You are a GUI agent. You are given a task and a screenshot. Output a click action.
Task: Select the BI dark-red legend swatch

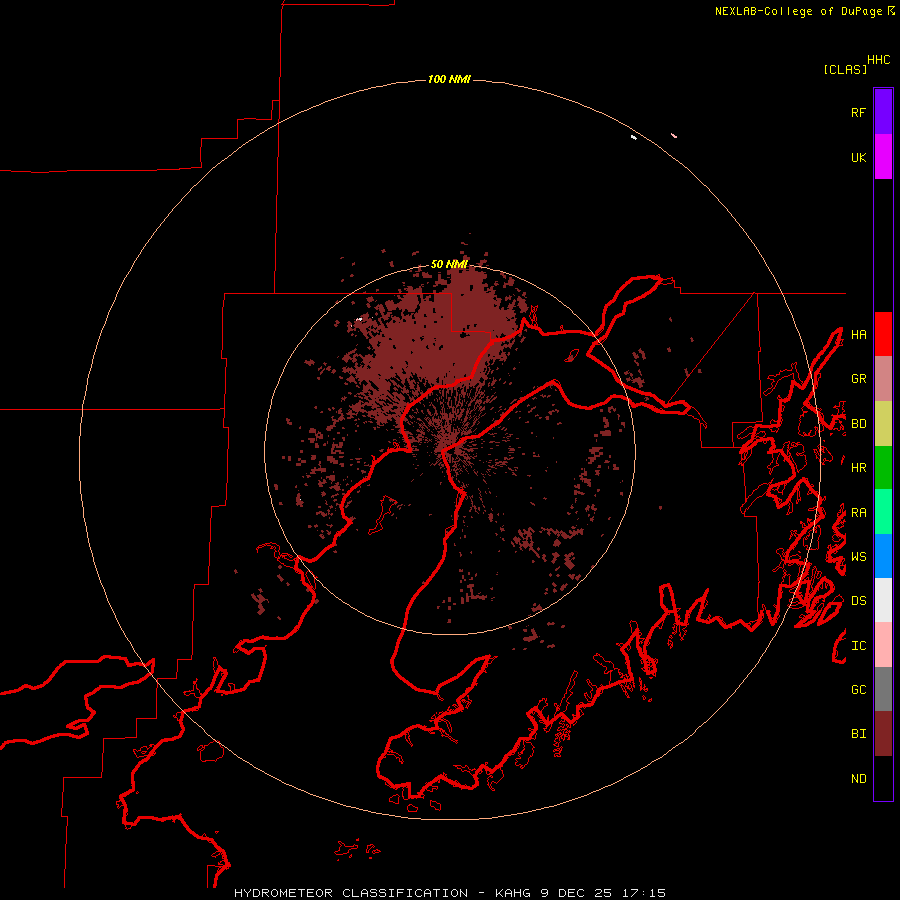[883, 734]
